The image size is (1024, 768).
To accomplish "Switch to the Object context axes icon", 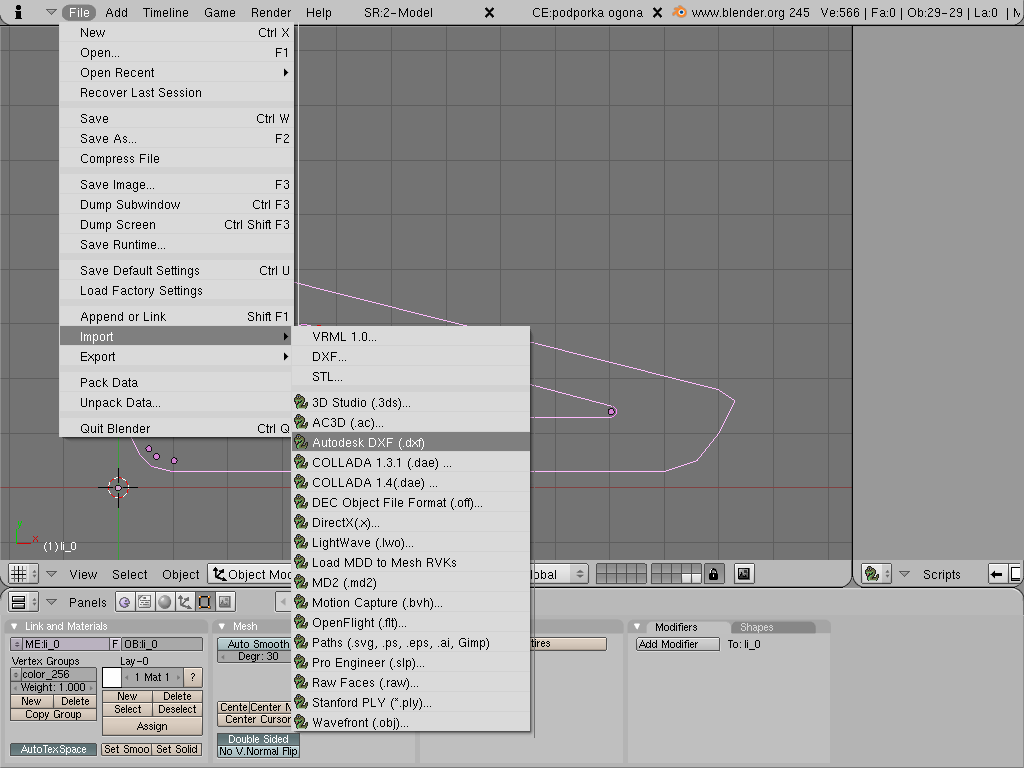I will tap(185, 602).
